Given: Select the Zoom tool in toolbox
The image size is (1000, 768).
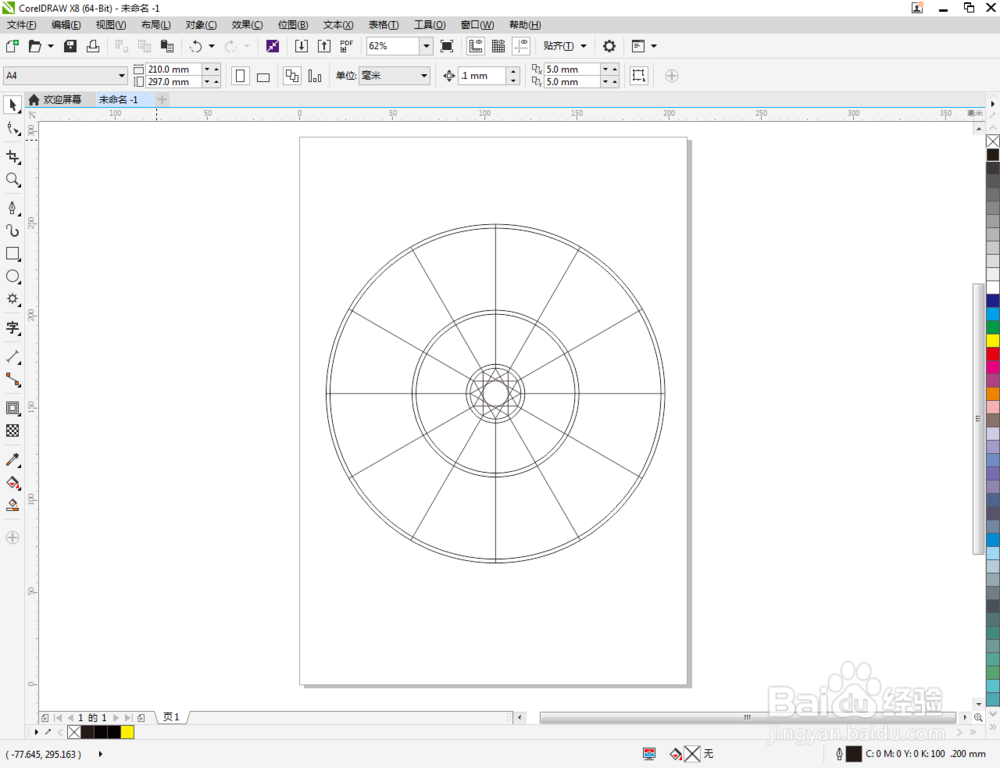Looking at the screenshot, I should pos(13,180).
